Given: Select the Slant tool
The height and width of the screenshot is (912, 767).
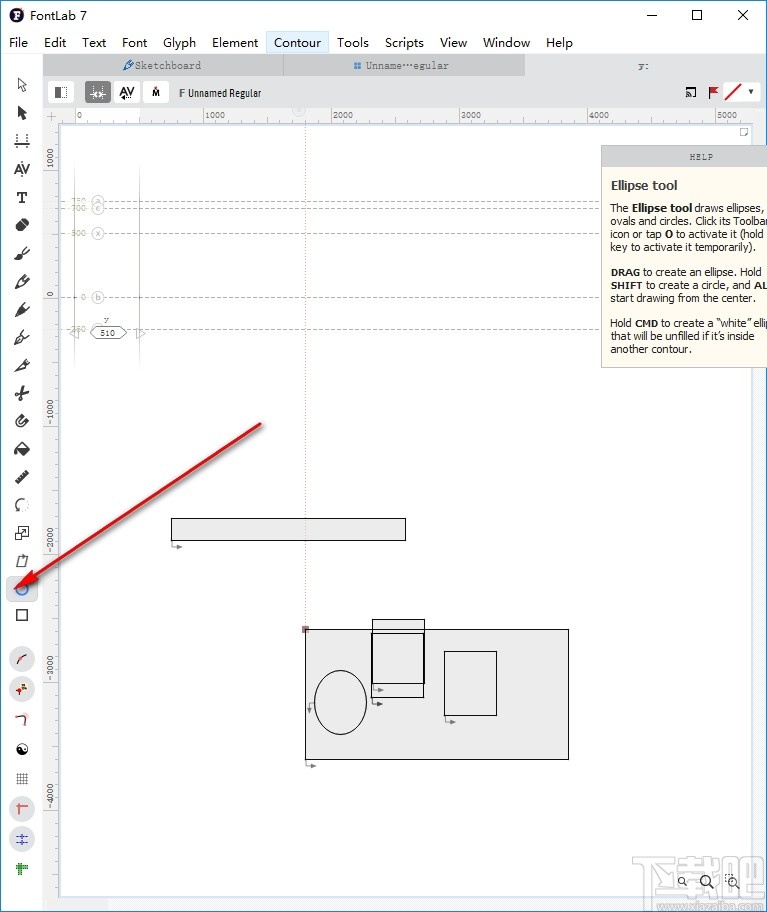Looking at the screenshot, I should [x=22, y=561].
